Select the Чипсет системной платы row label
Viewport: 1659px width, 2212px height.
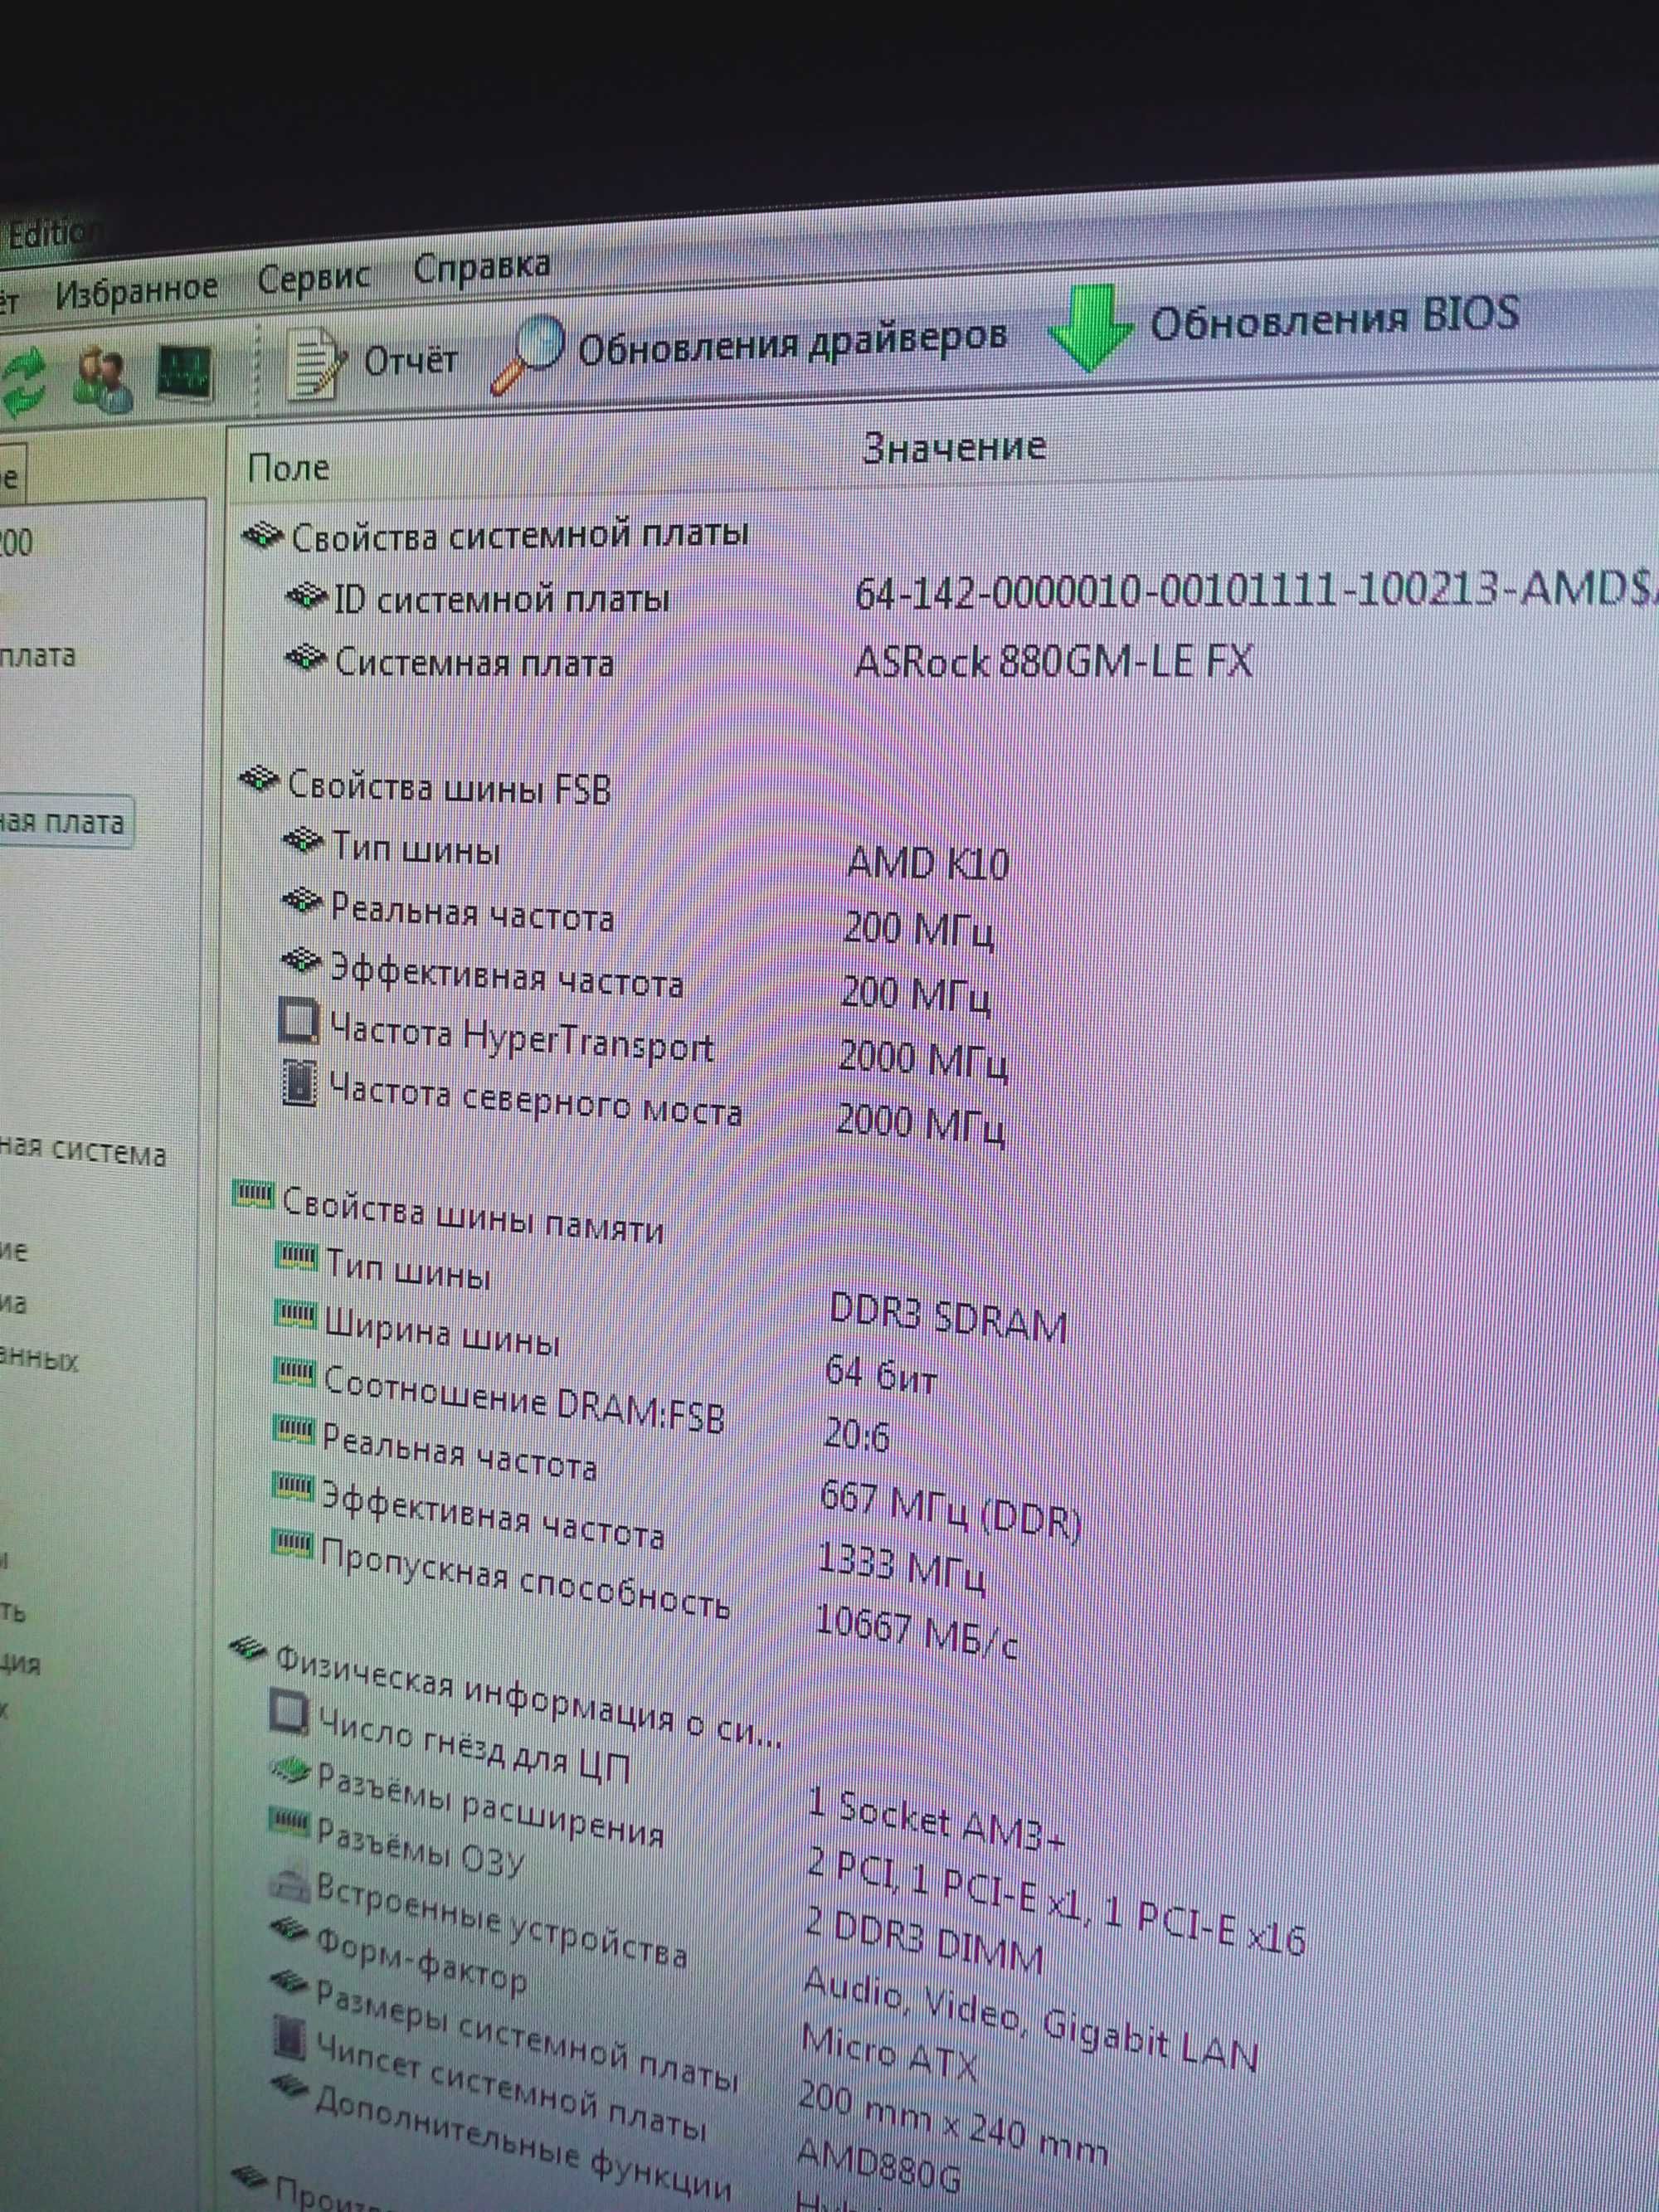510,2085
